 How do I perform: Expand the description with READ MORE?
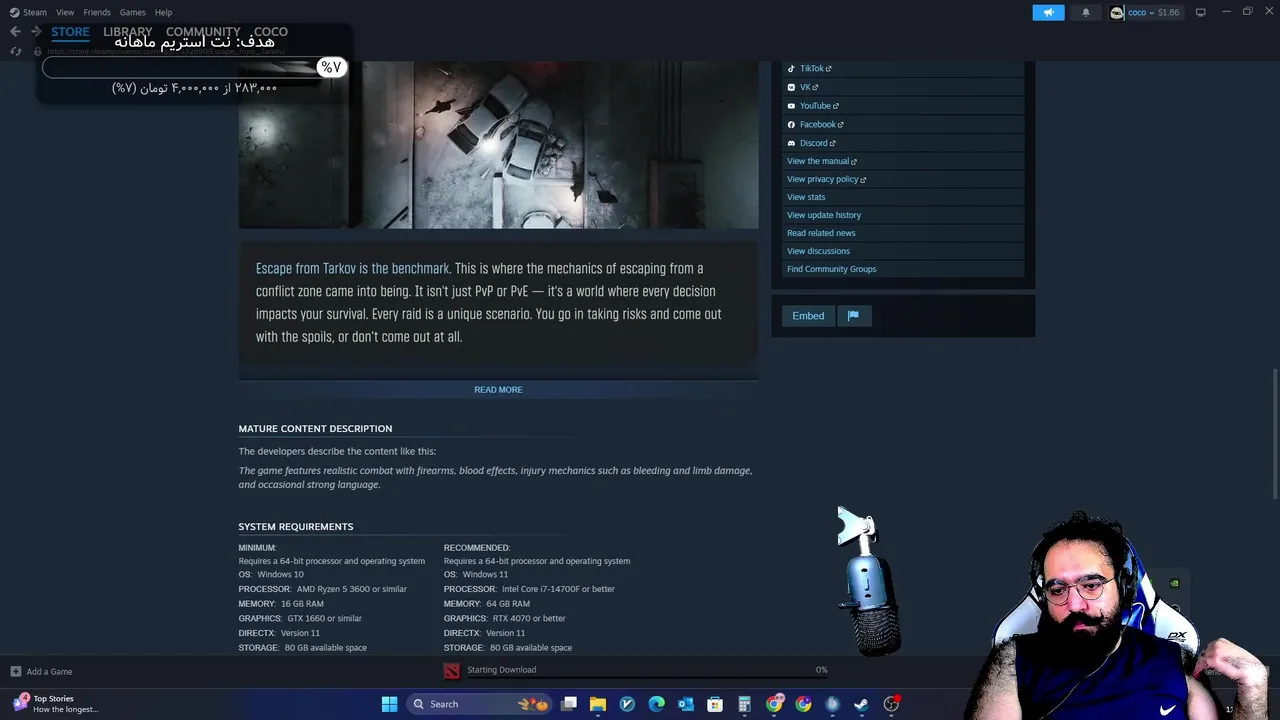[x=498, y=390]
